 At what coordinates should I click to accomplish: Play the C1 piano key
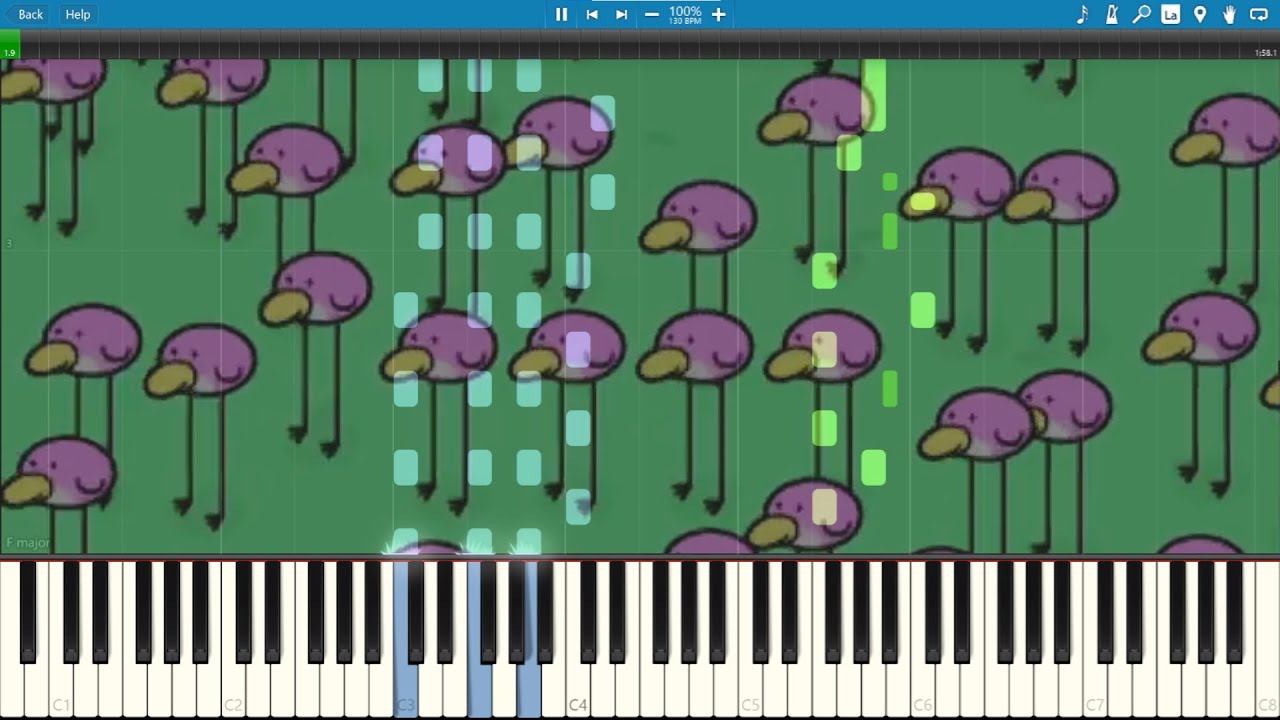tap(61, 690)
